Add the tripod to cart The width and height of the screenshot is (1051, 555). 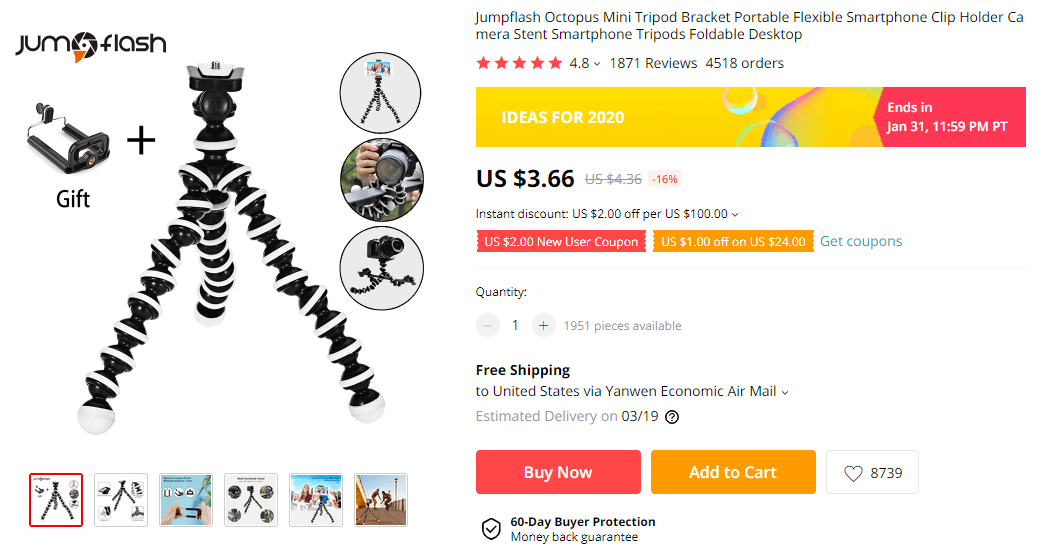click(x=733, y=472)
